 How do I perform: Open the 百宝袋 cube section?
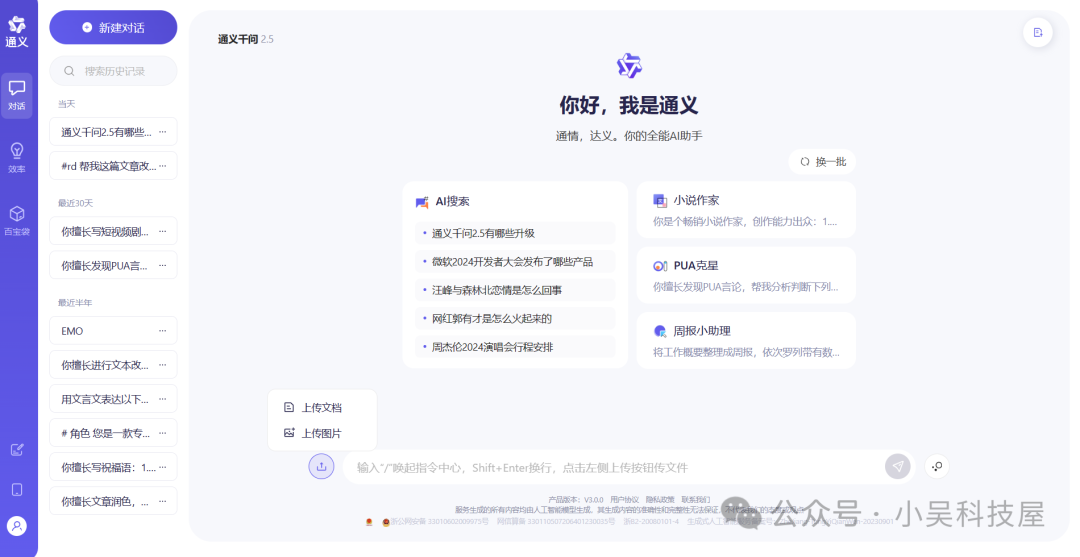17,221
